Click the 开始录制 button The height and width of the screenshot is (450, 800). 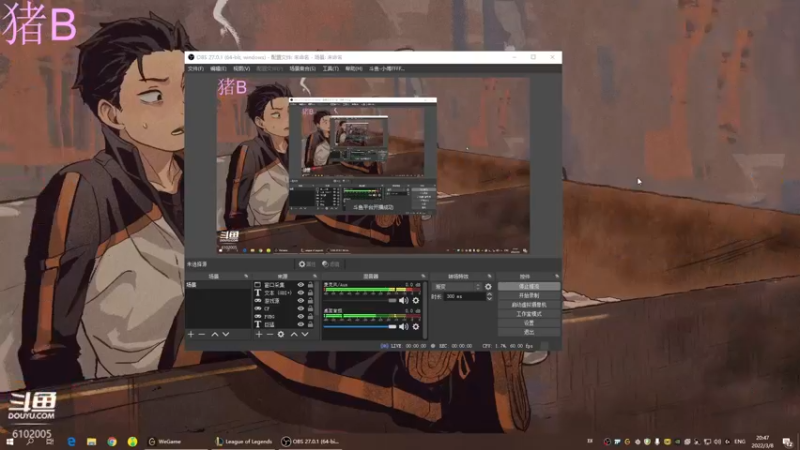tap(529, 295)
